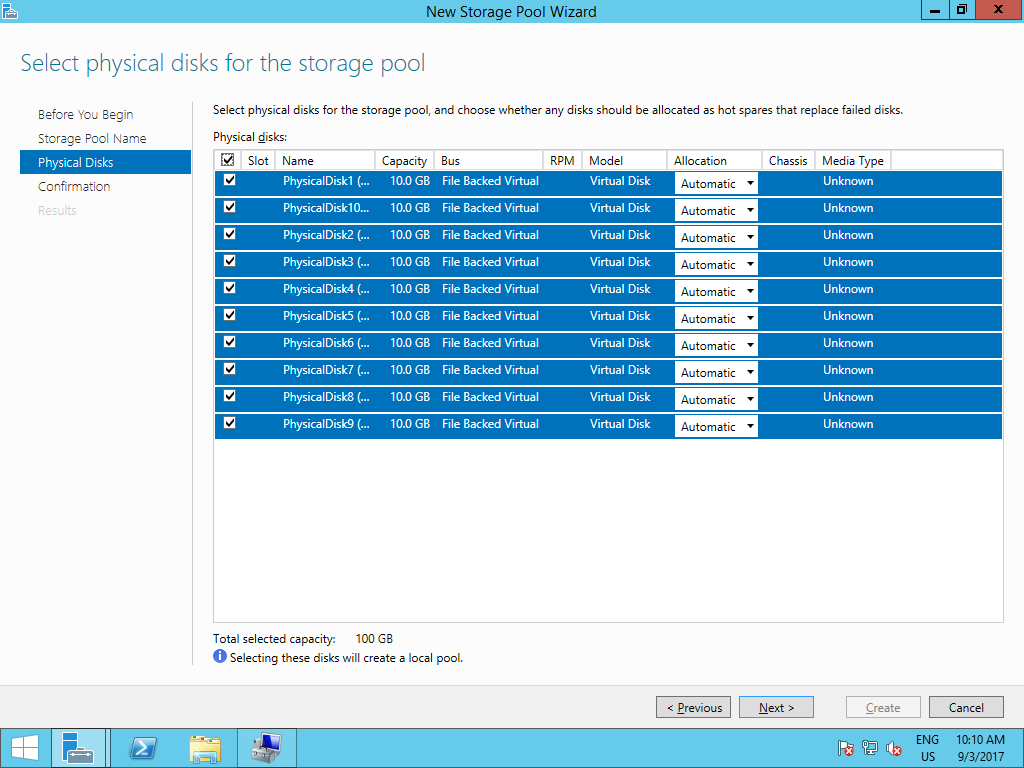Deselect the PhysicalDisk9 checkbox

[x=228, y=423]
